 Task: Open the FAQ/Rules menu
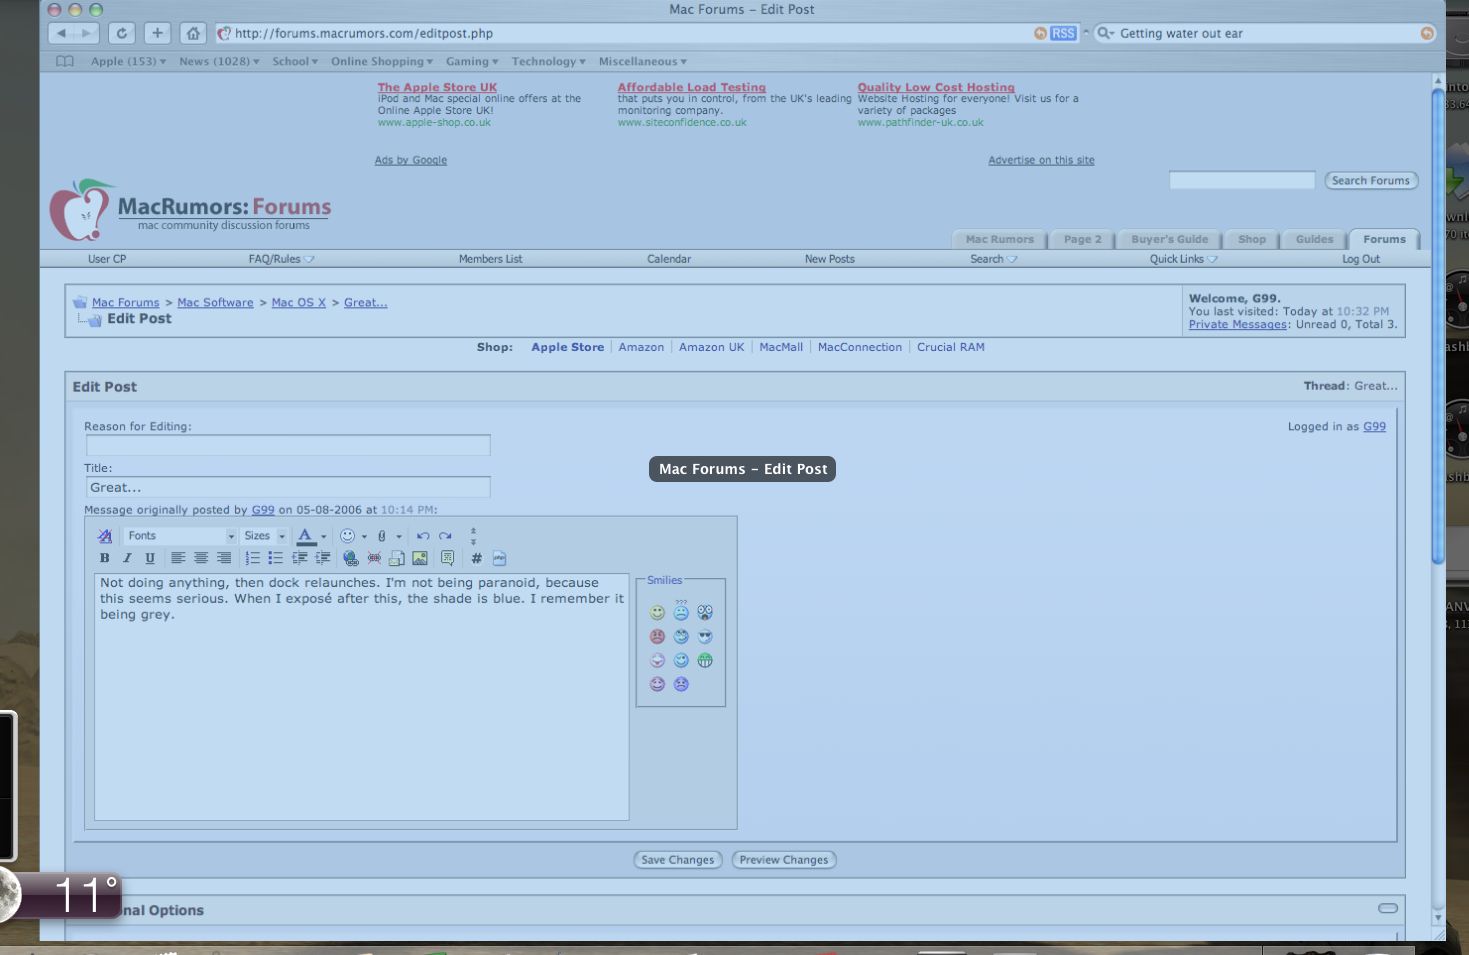(x=281, y=259)
